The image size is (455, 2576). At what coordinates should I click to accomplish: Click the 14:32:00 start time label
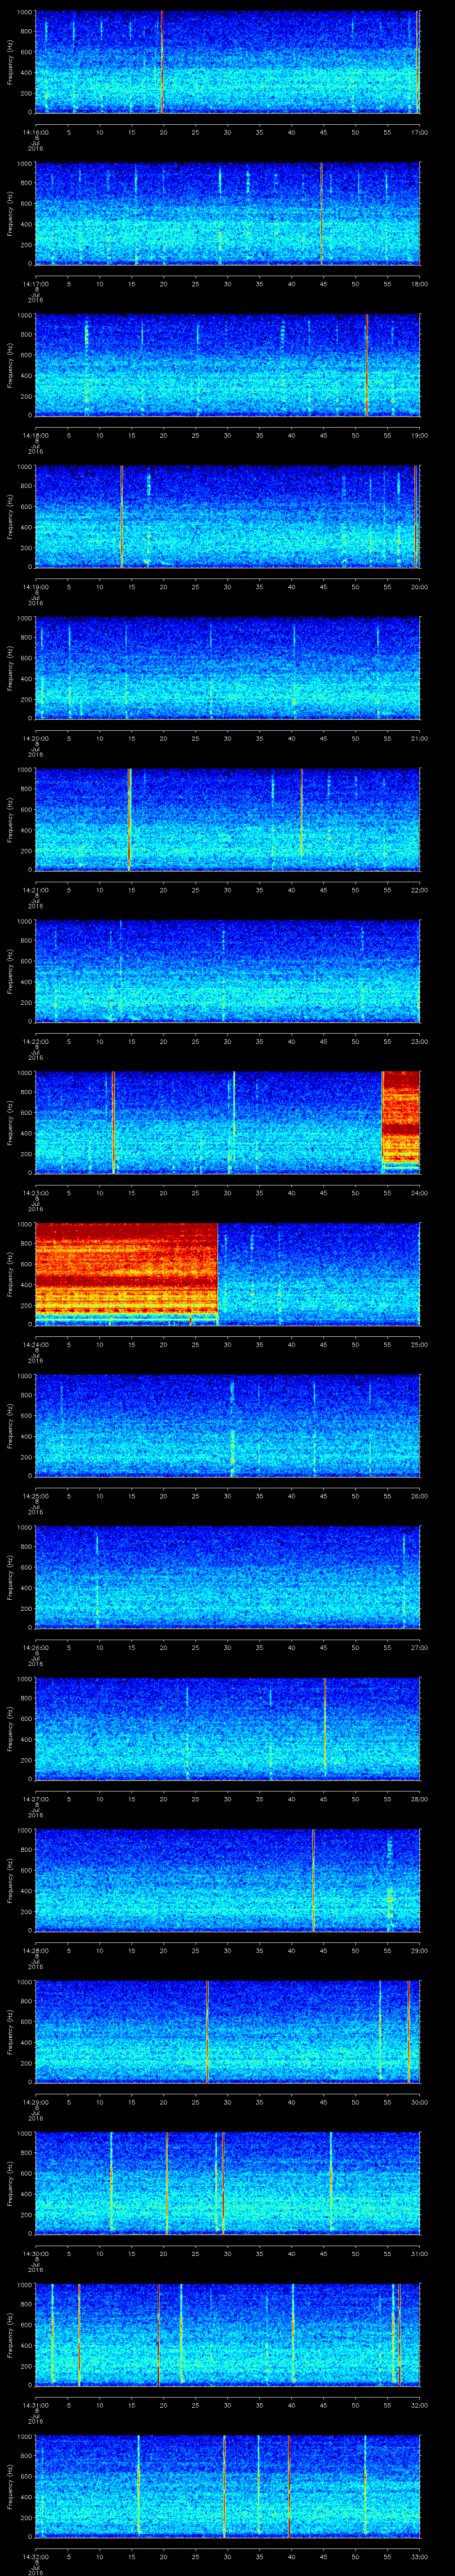36,2558
